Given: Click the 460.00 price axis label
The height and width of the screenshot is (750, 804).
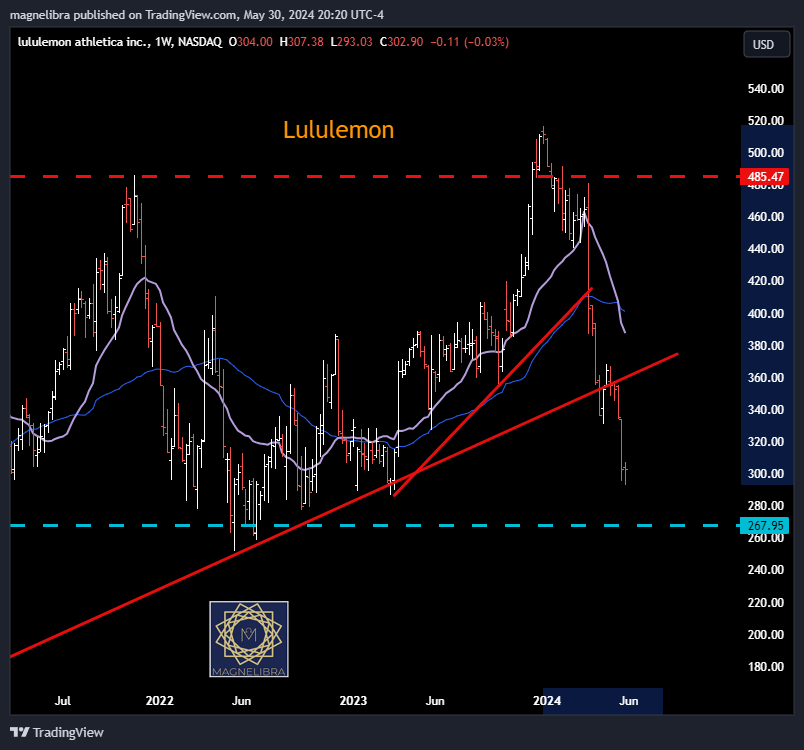Looking at the screenshot, I should 766,217.
